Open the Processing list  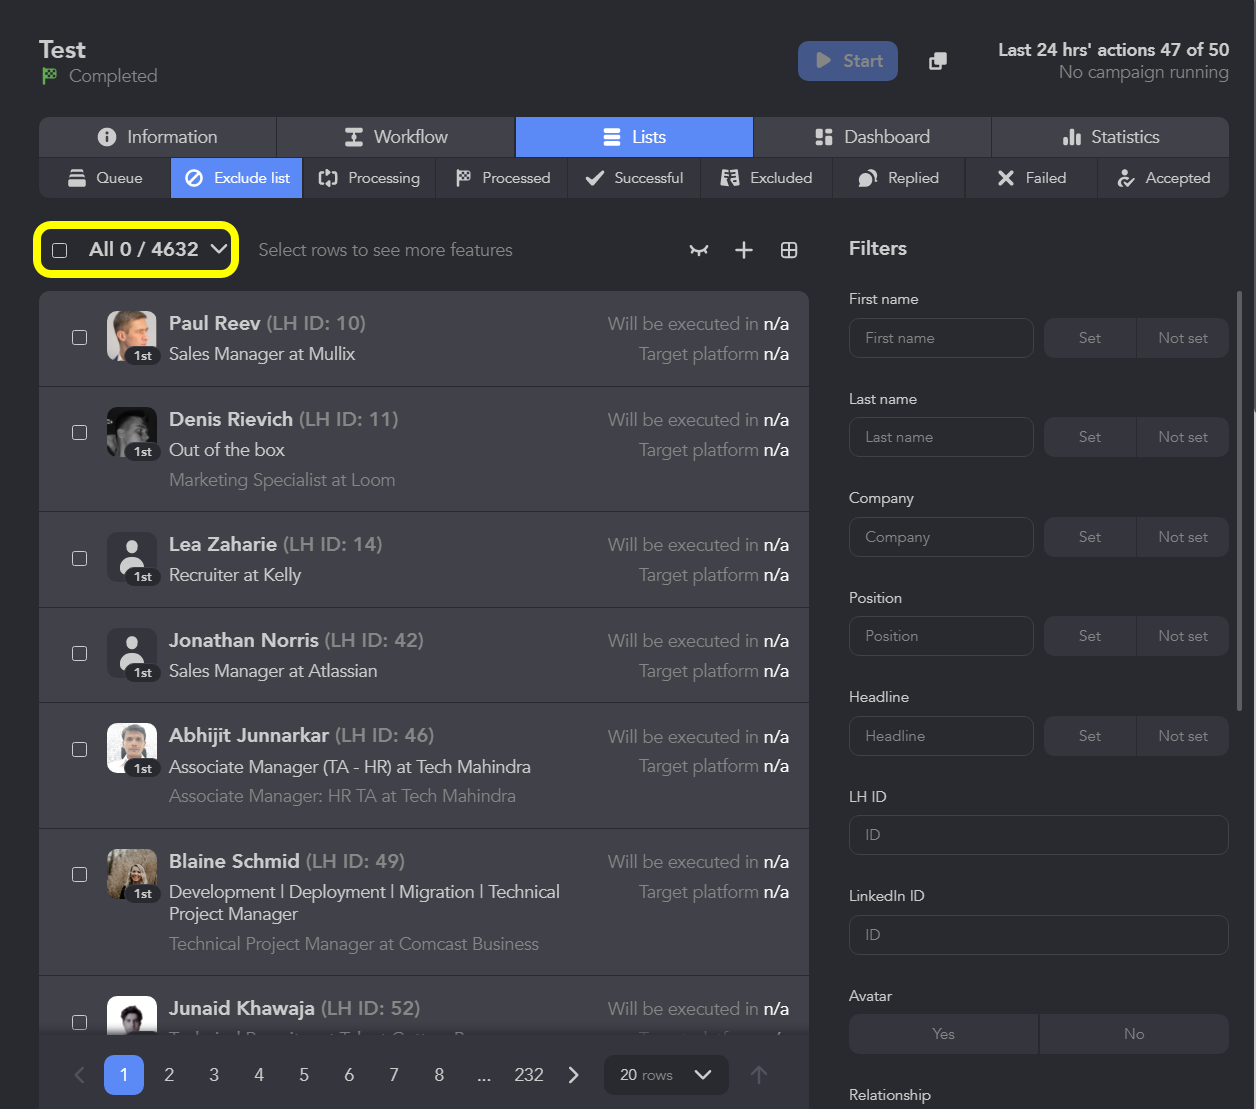click(x=369, y=178)
